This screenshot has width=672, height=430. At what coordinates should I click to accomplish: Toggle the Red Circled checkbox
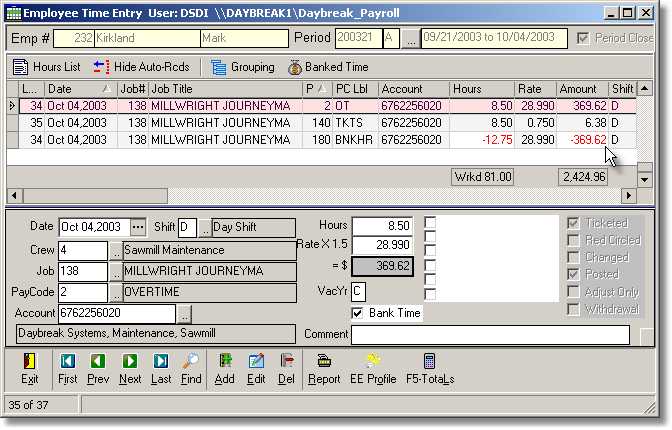point(573,240)
